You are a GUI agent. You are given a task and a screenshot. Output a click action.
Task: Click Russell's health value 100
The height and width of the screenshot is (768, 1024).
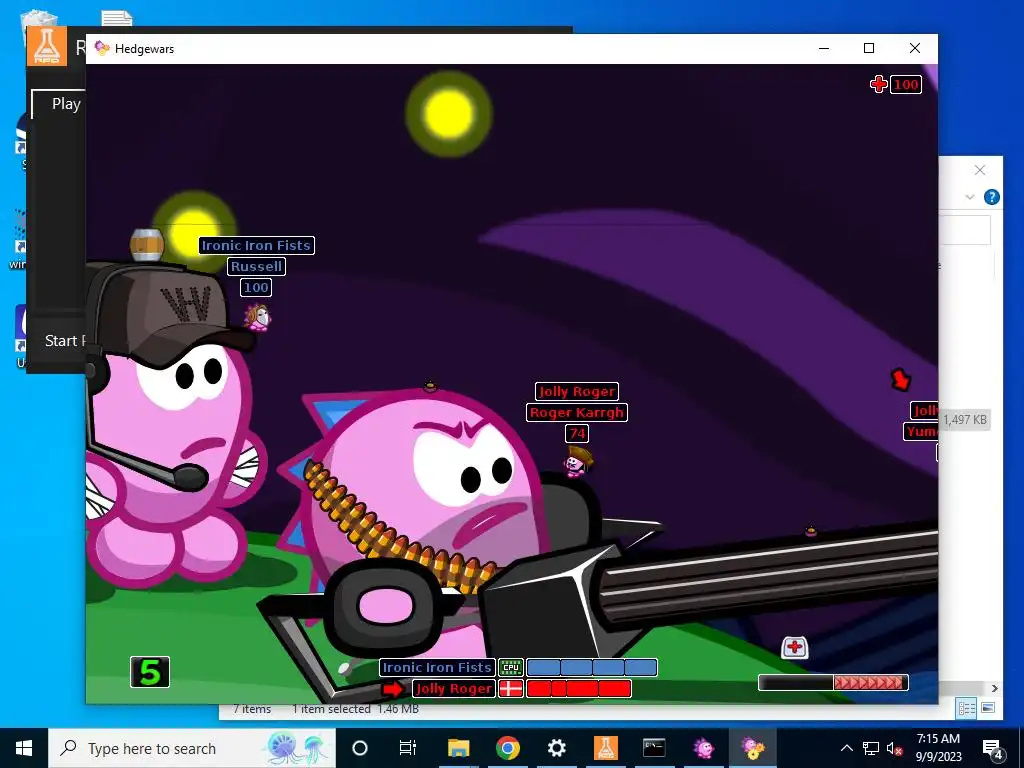(256, 287)
